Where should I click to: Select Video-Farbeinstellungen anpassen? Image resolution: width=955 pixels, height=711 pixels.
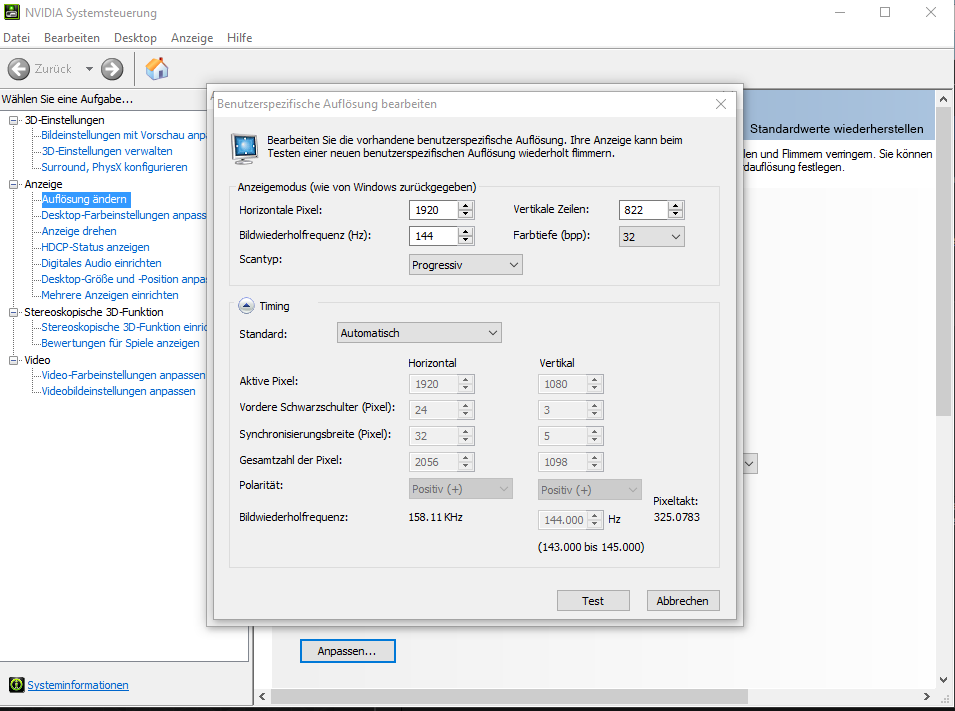(x=123, y=375)
